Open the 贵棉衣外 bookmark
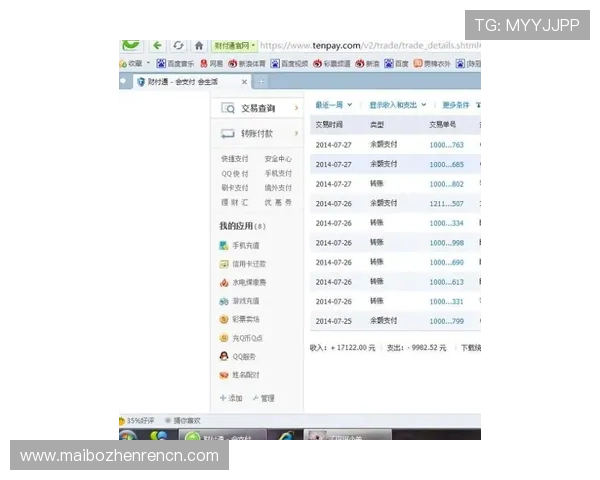Image resolution: width=600 pixels, height=480 pixels. 432,64
